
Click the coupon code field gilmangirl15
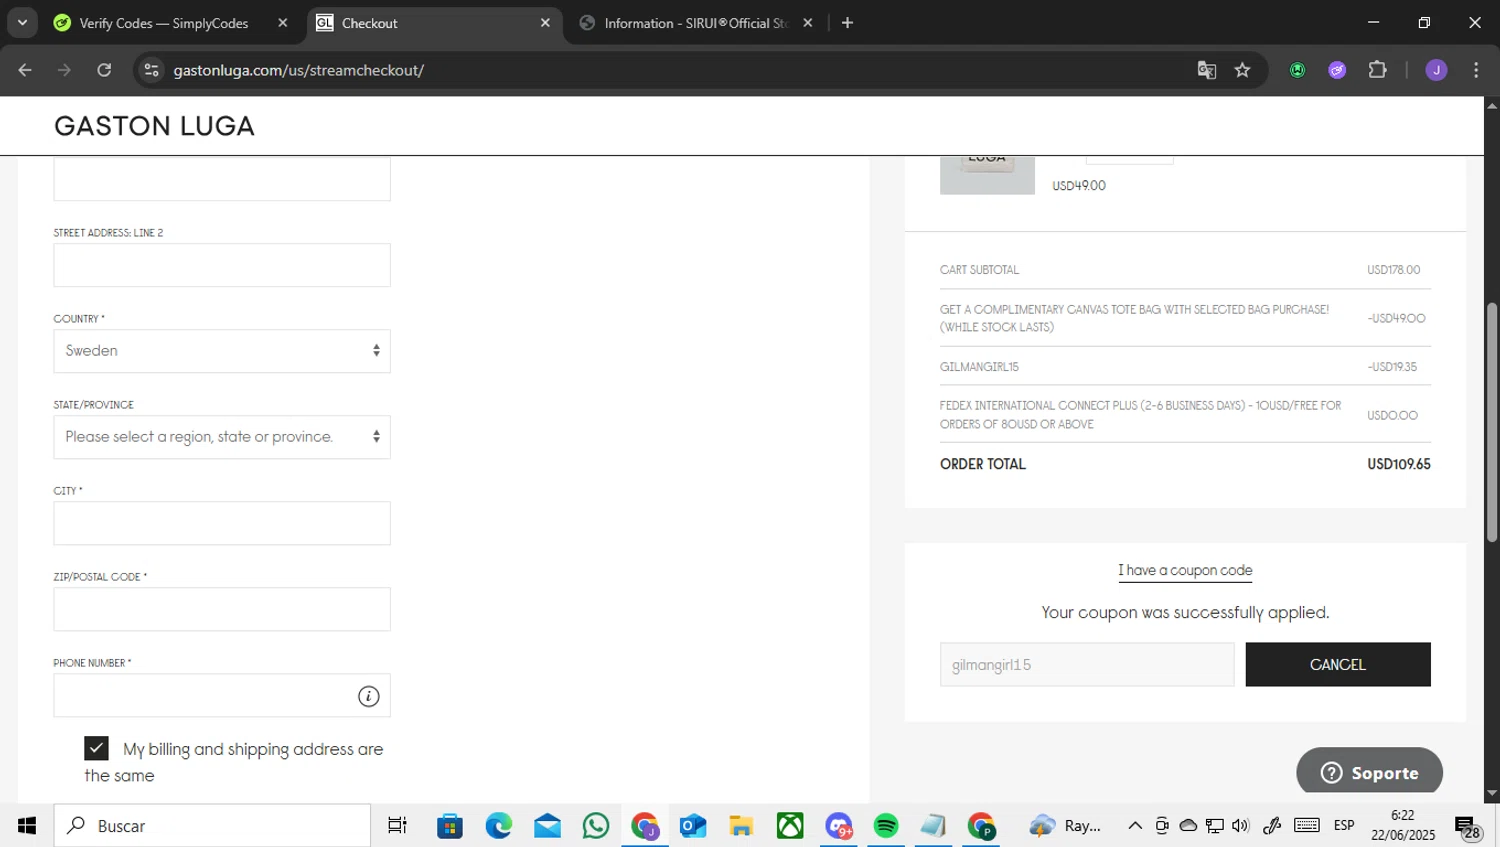1087,664
